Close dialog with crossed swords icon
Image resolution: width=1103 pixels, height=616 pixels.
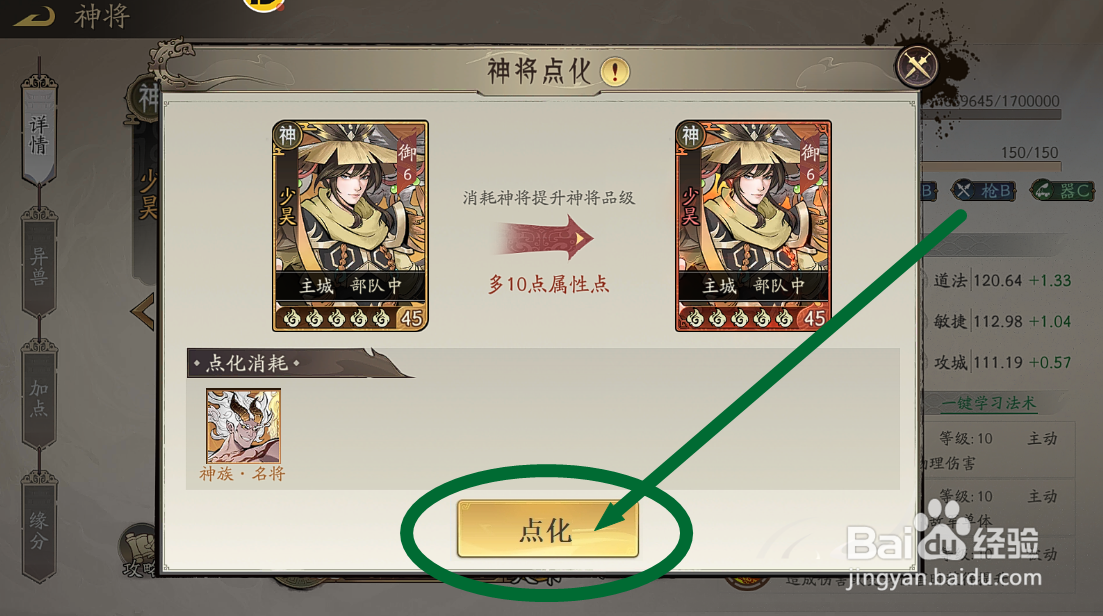pyautogui.click(x=917, y=67)
